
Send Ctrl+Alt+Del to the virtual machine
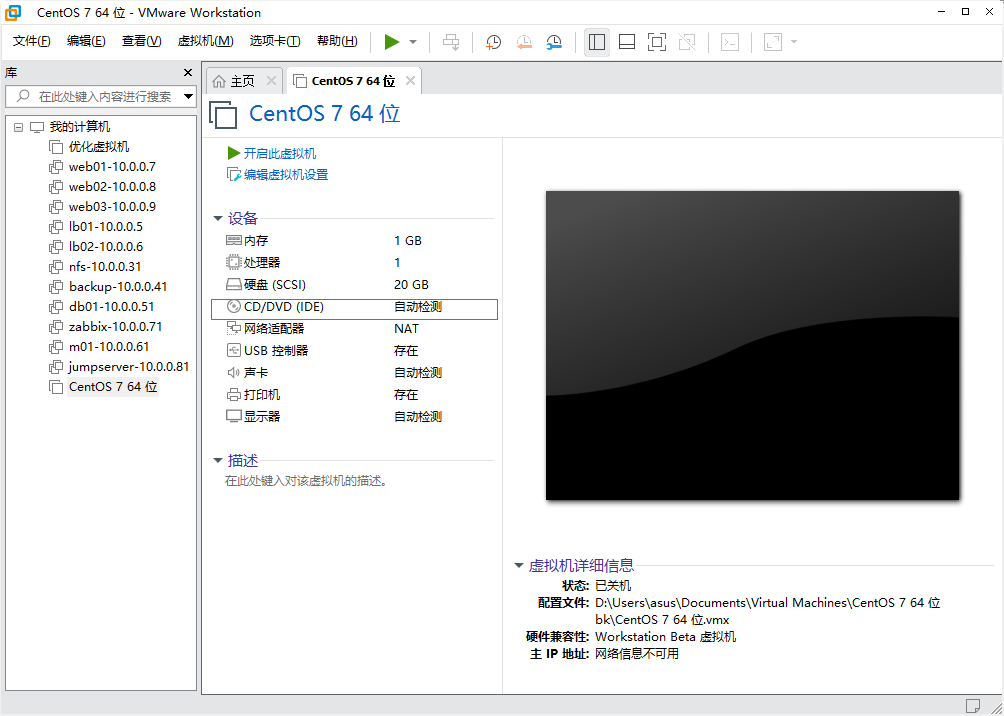(x=451, y=42)
